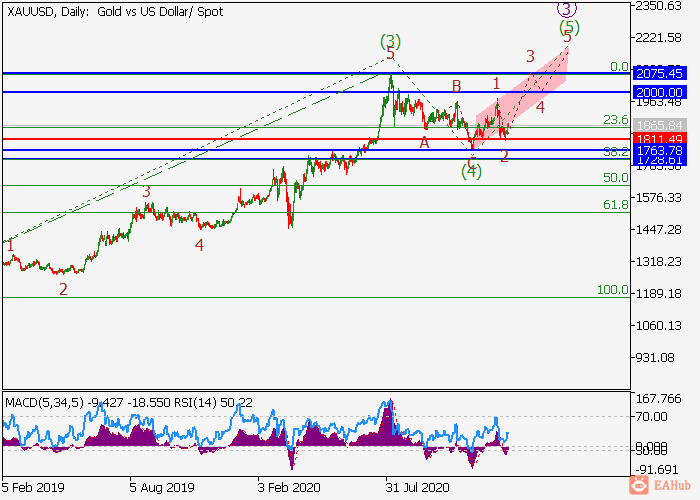Click the 1576.33 price axis label
Screen dimensions: 700x500
pos(658,198)
